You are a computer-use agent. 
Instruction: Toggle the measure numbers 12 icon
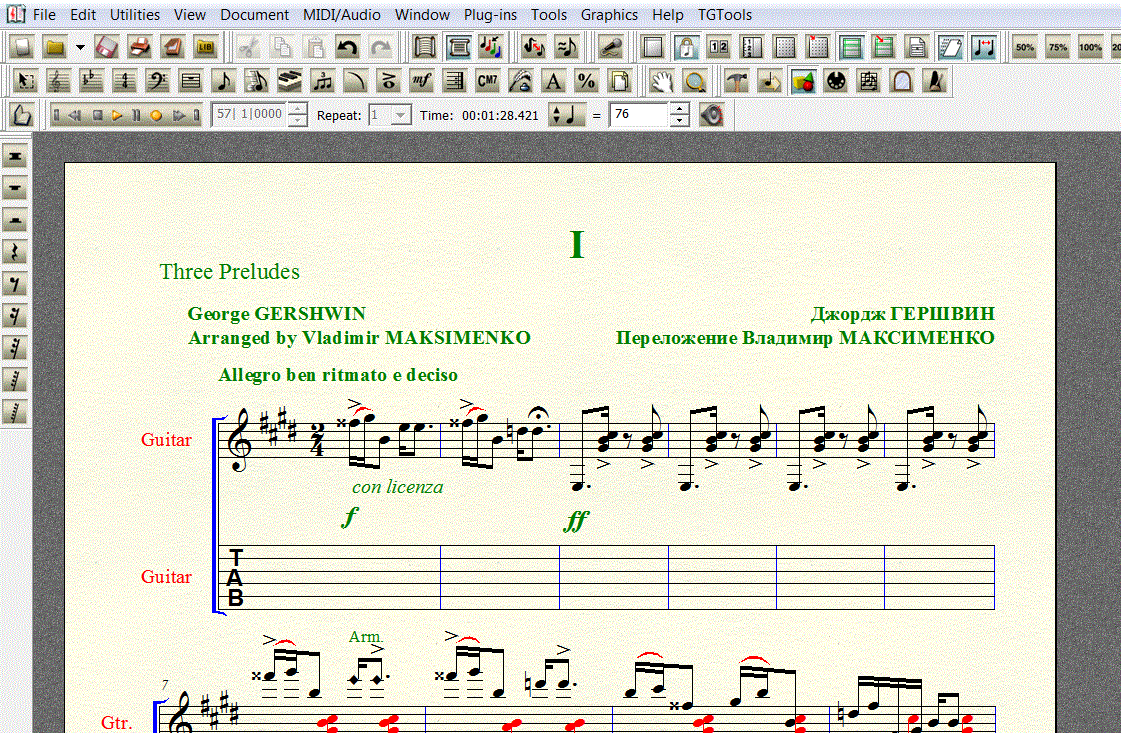tap(718, 47)
